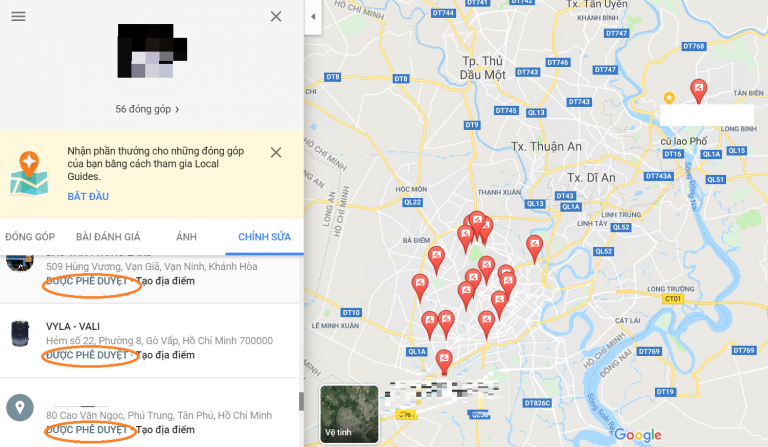Click the 80 Cao Văn Ngọc location pin icon
This screenshot has width=768, height=447.
(20, 407)
